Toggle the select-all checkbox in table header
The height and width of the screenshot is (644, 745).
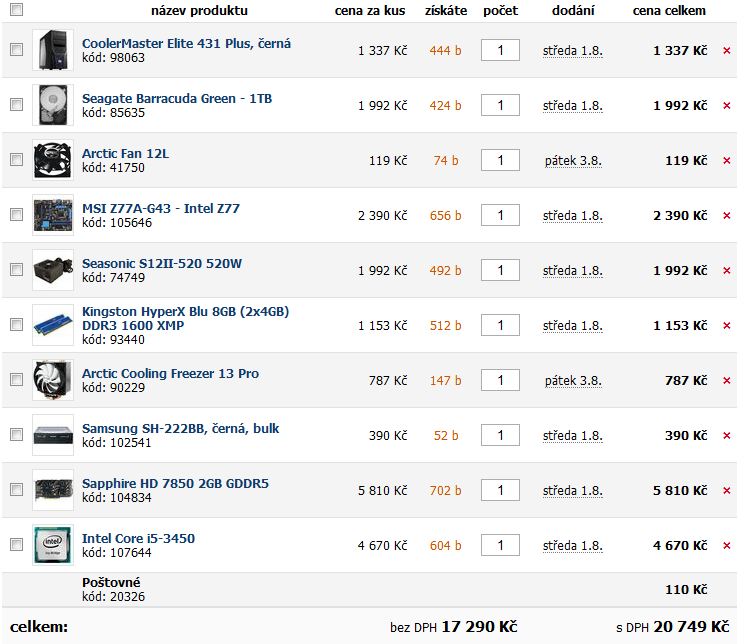(x=16, y=10)
